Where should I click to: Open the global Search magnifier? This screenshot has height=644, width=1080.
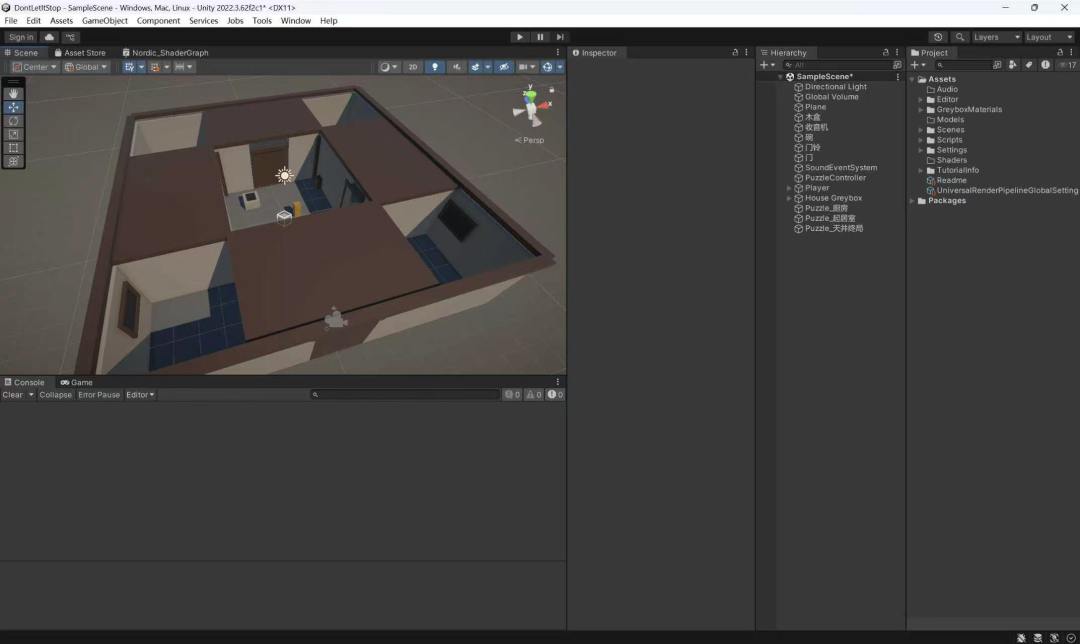click(959, 37)
